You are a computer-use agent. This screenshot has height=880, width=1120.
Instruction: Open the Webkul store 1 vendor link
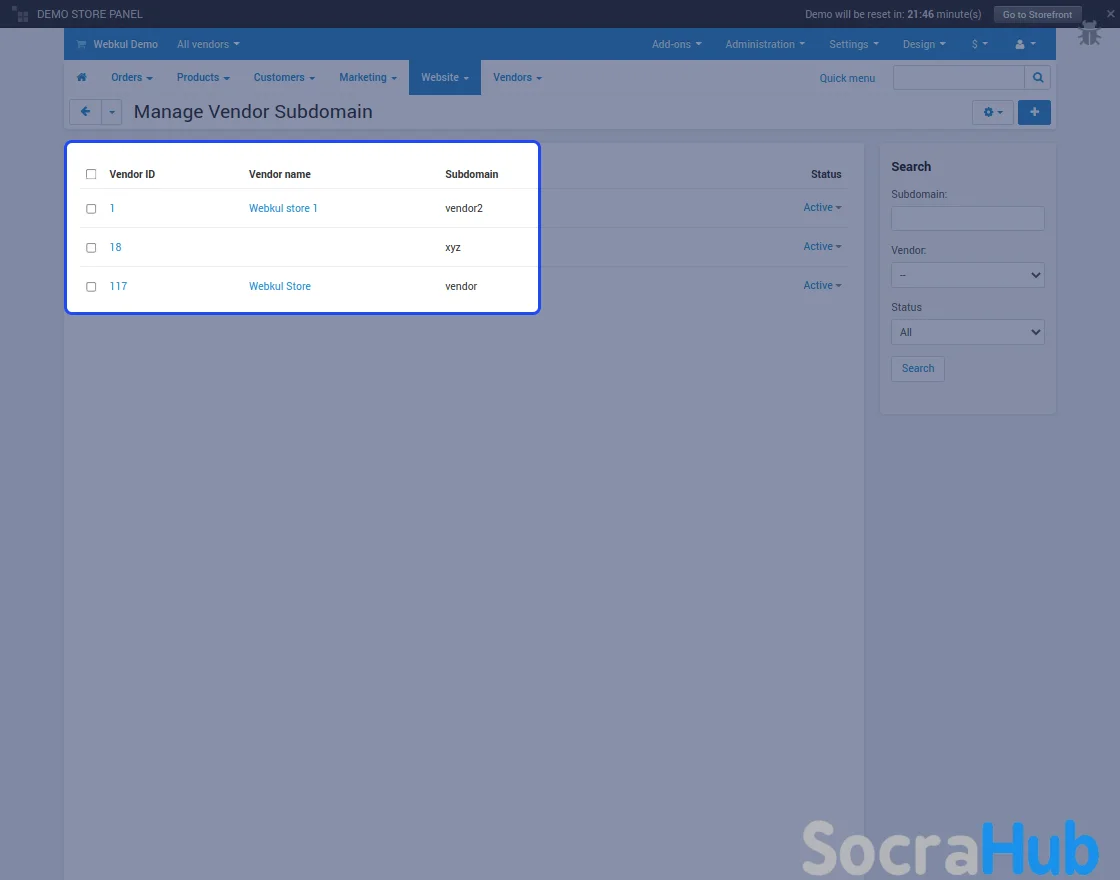(283, 209)
